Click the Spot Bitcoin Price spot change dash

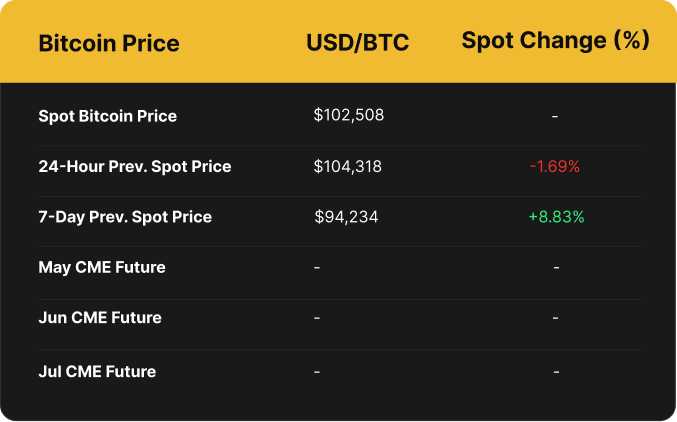[x=555, y=116]
